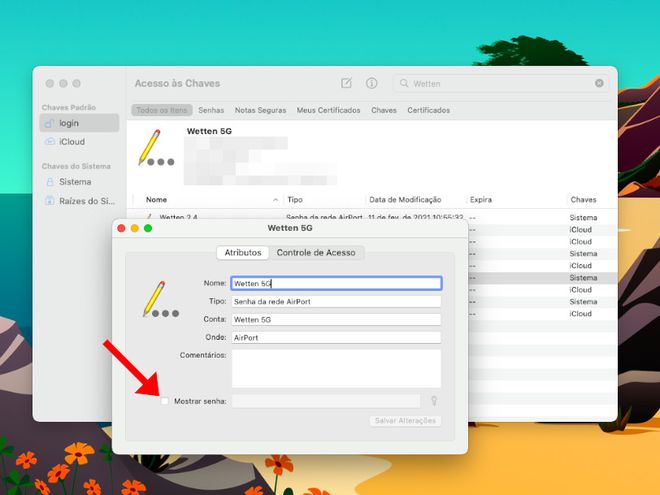
Task: Click the Mostrar senha password field
Action: click(x=326, y=401)
